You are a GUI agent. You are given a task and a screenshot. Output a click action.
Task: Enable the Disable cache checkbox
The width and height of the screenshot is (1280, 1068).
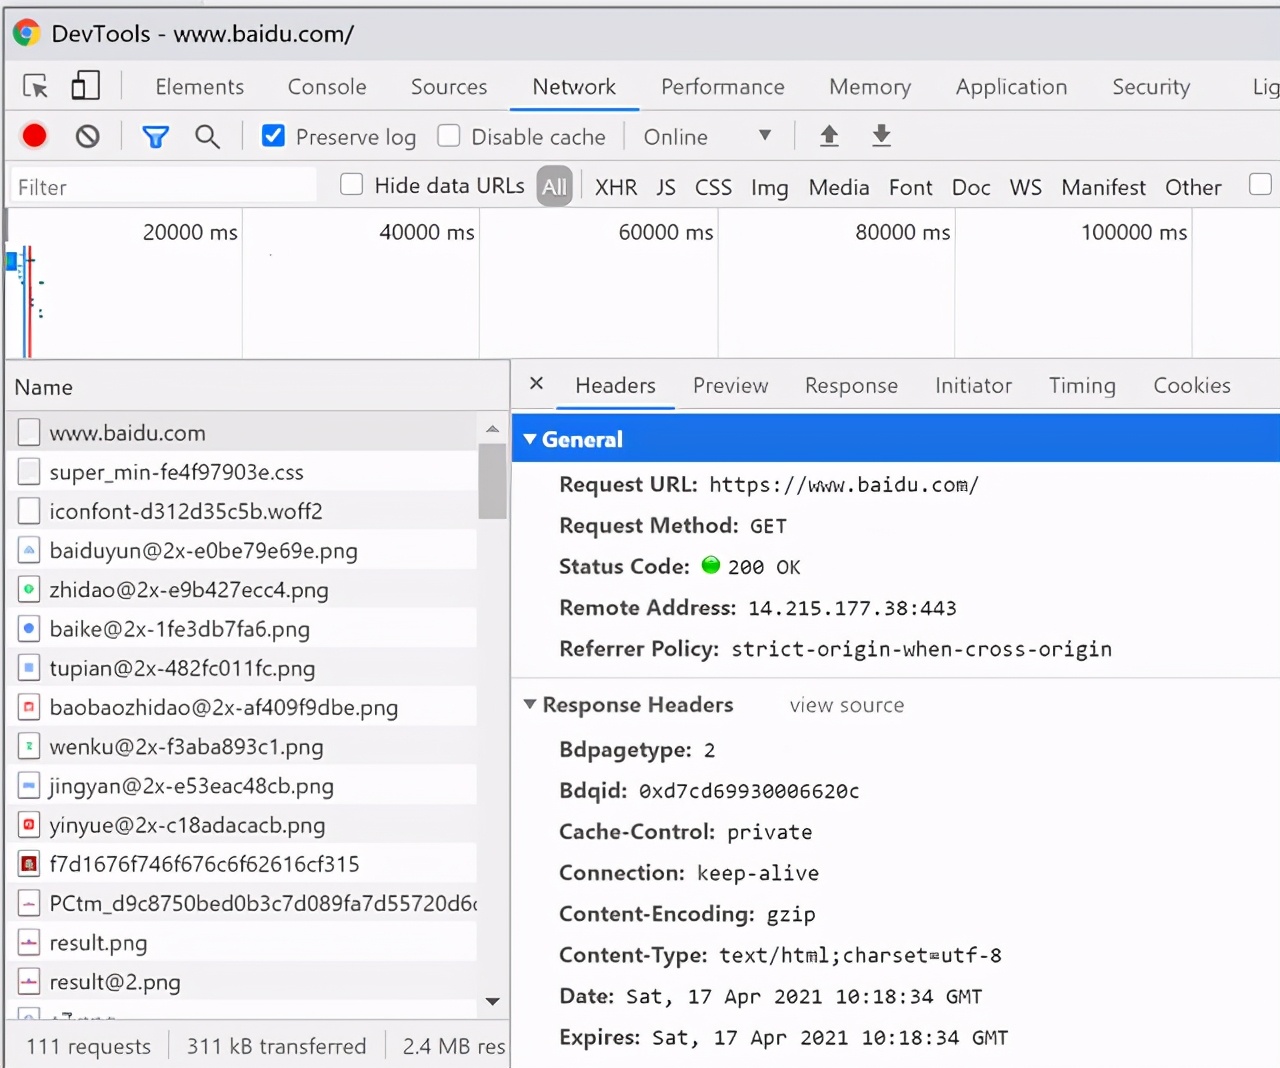coord(449,136)
